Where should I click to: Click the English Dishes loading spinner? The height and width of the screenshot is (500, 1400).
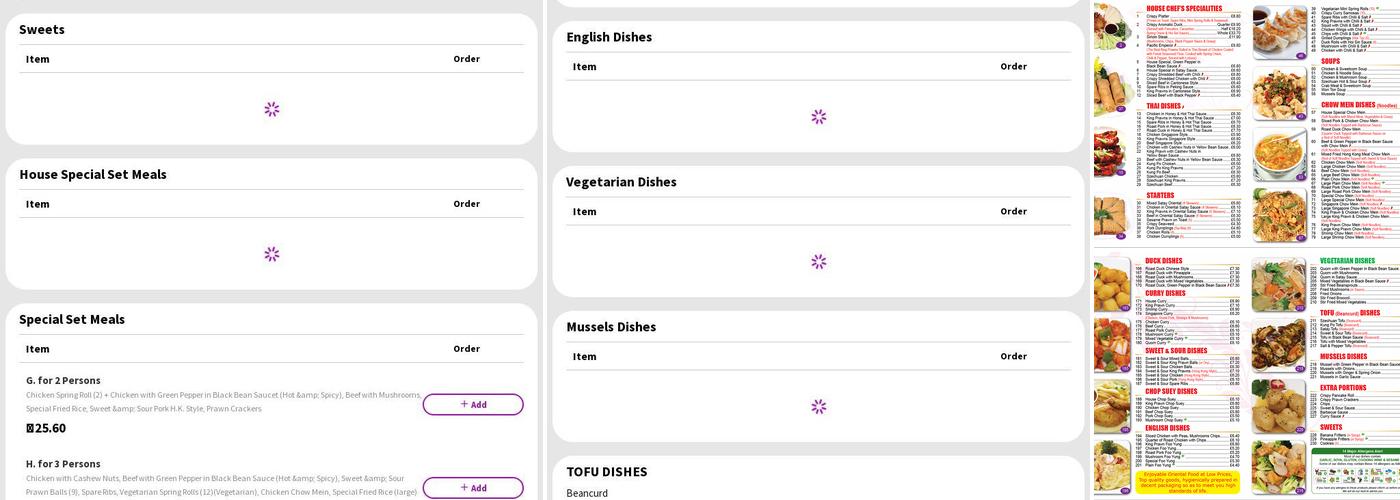click(819, 117)
